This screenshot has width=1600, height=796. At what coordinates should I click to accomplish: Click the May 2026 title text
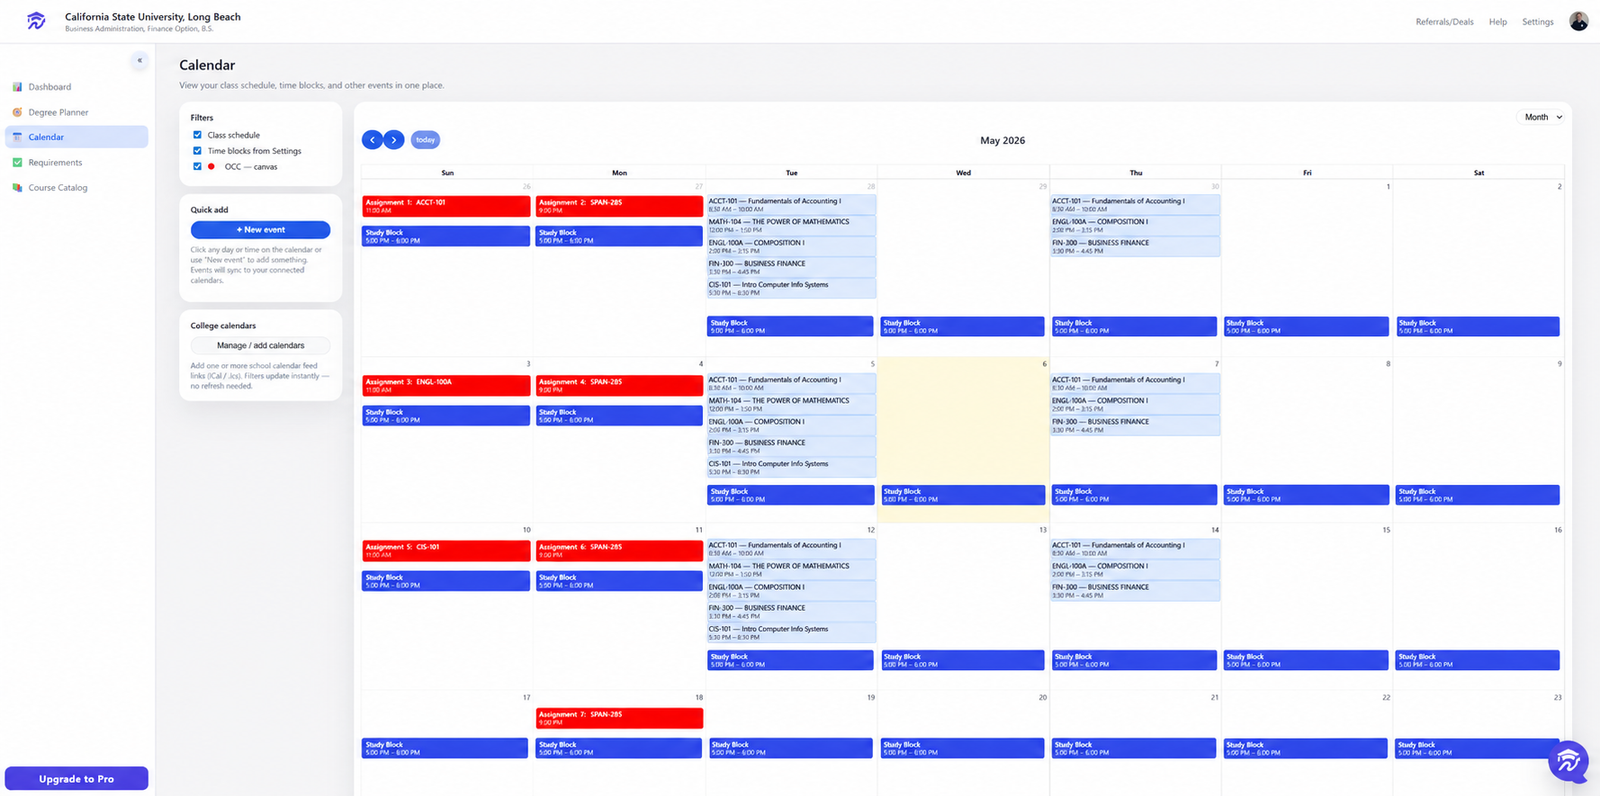tap(1002, 141)
